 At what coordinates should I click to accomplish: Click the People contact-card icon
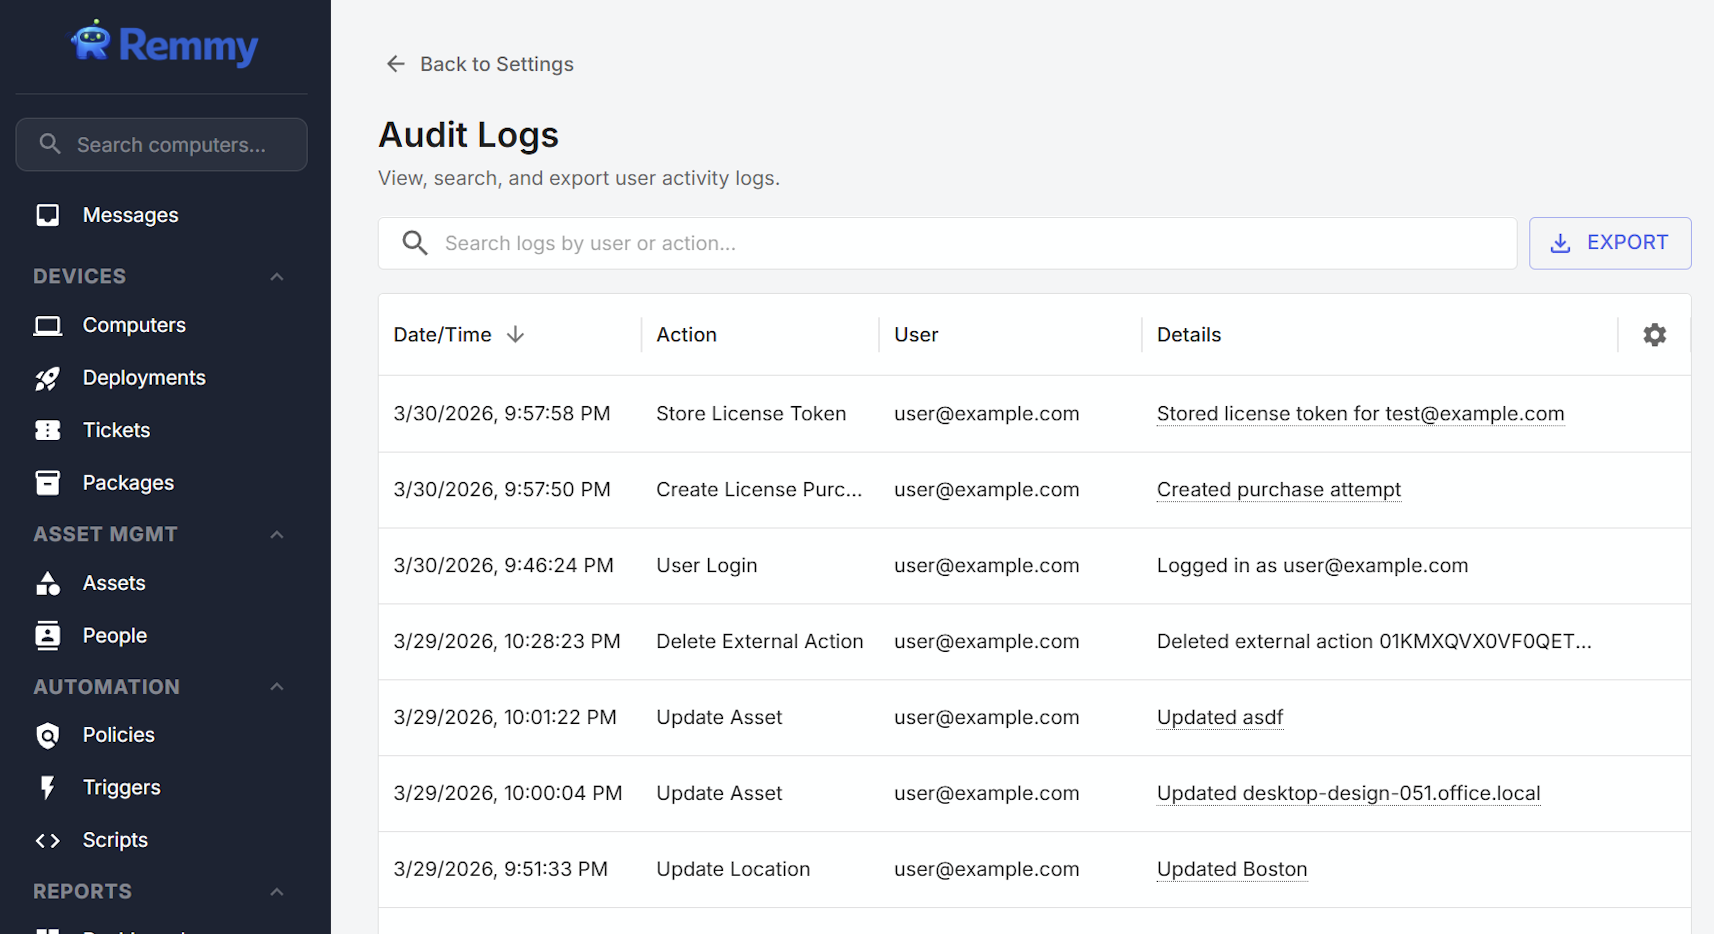click(47, 635)
